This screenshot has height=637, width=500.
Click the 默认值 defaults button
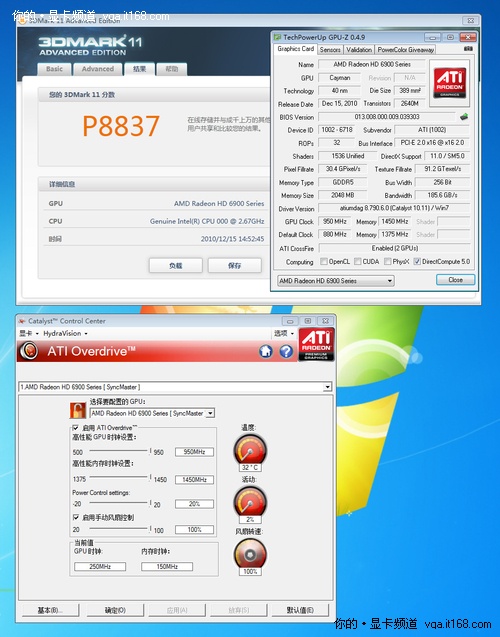pos(300,610)
